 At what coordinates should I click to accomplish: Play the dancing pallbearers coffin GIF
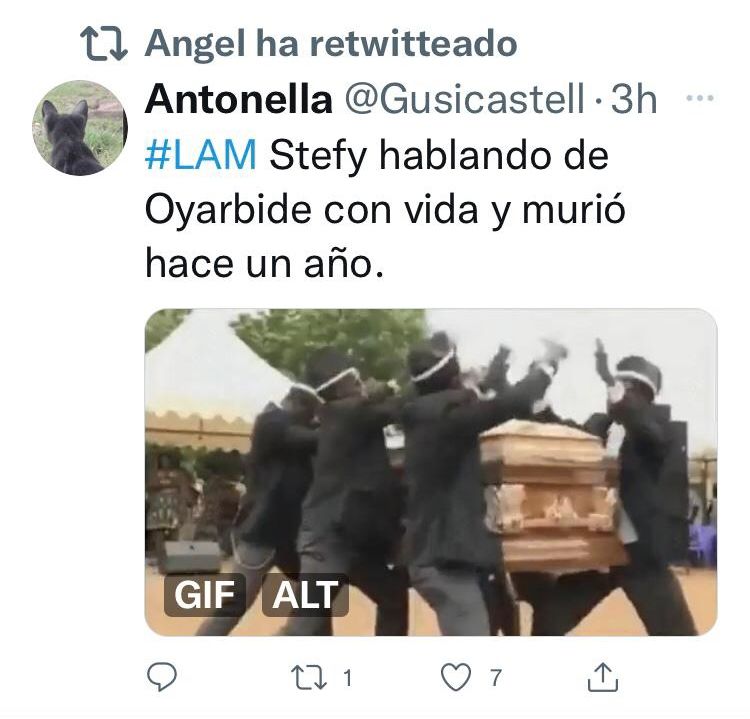click(431, 472)
